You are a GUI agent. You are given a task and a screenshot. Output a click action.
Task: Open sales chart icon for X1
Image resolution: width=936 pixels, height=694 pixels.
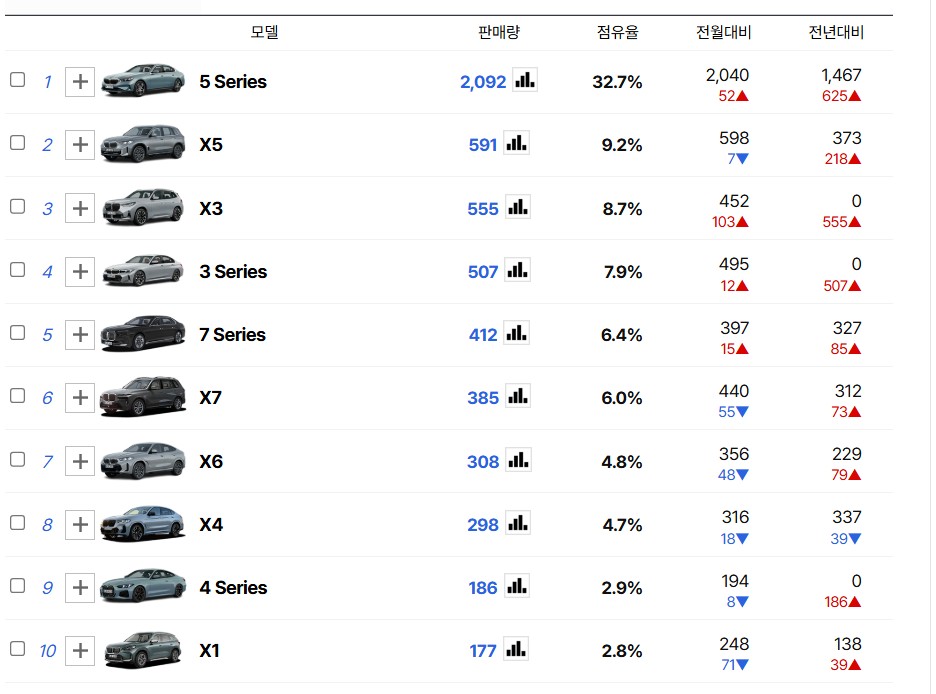516,649
